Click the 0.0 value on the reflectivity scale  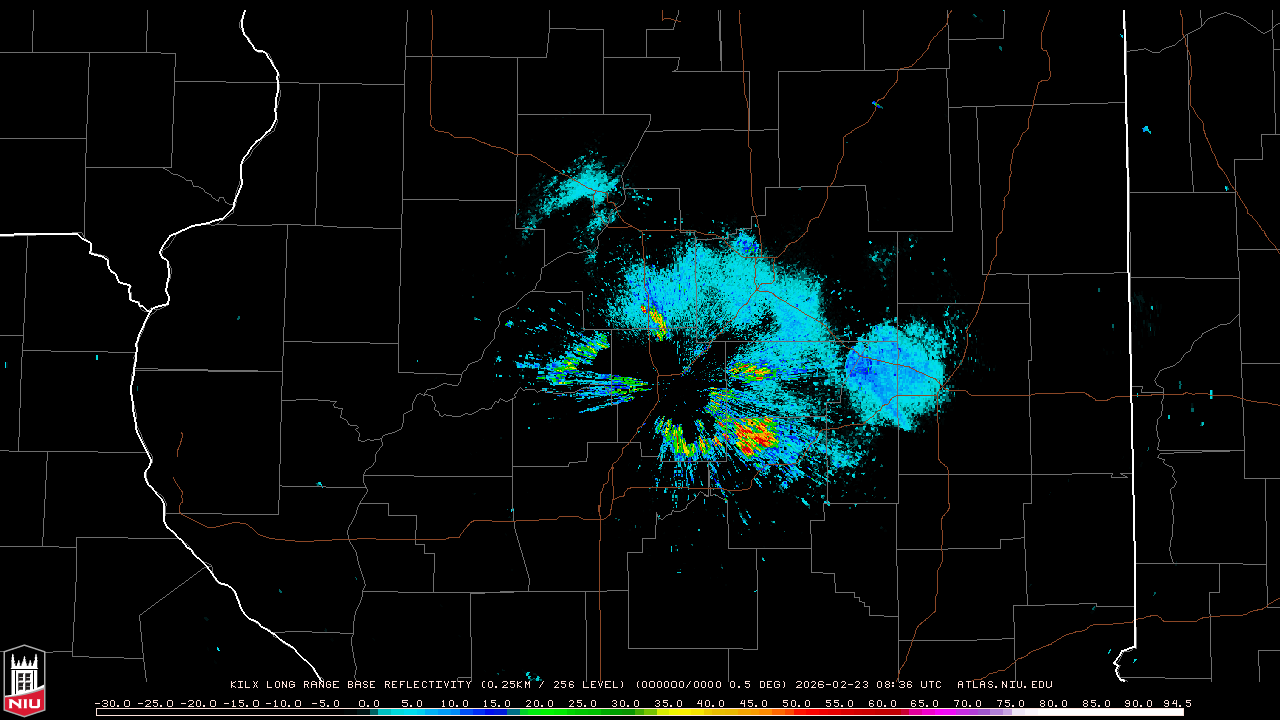point(368,703)
